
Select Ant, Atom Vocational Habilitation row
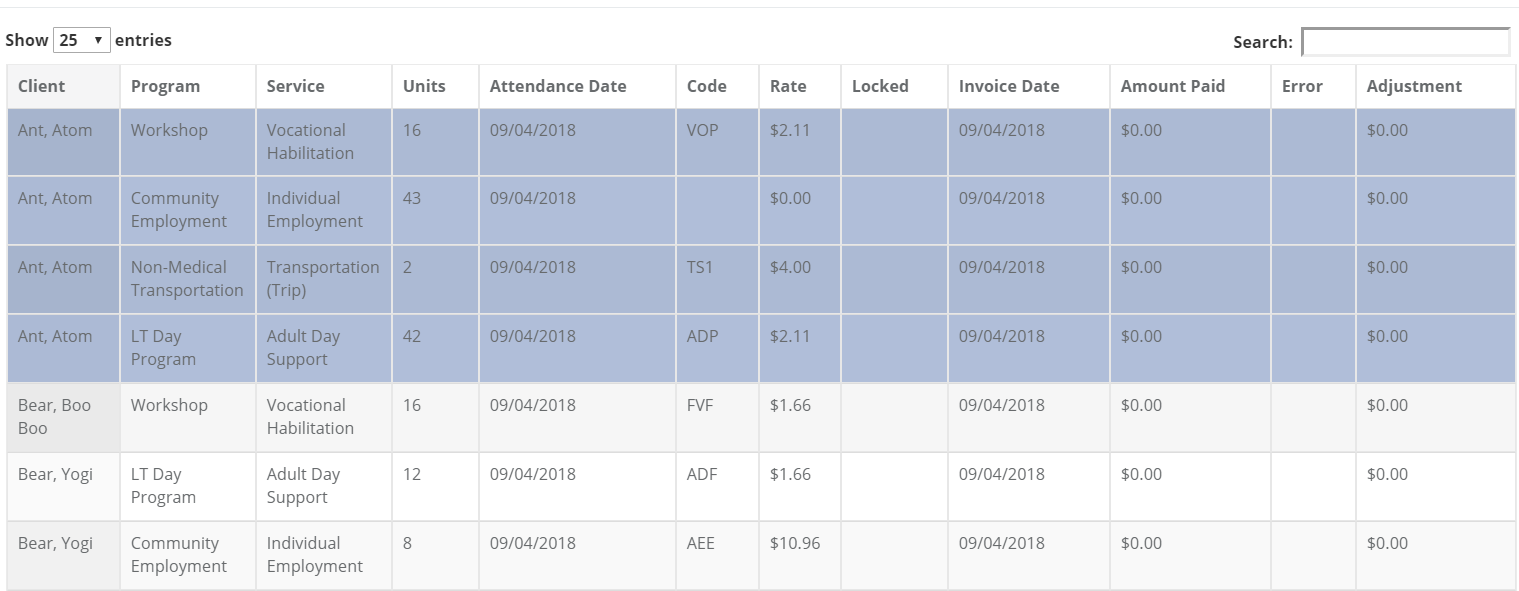click(x=310, y=142)
